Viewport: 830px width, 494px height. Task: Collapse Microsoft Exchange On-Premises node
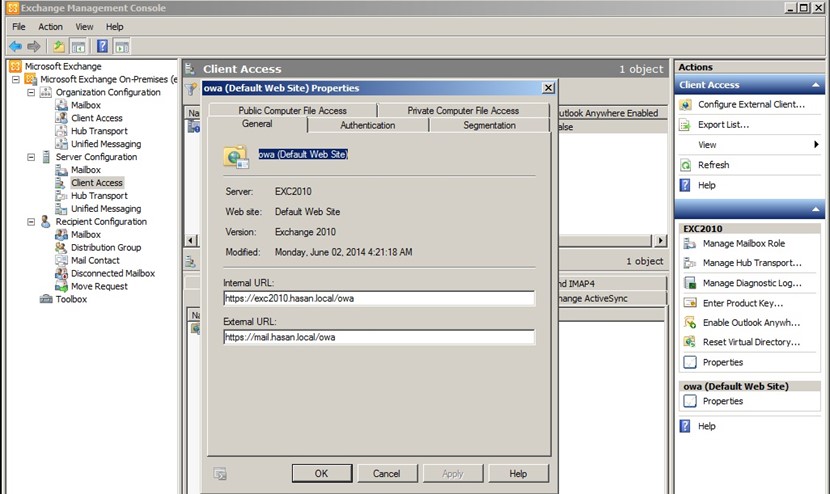point(16,79)
